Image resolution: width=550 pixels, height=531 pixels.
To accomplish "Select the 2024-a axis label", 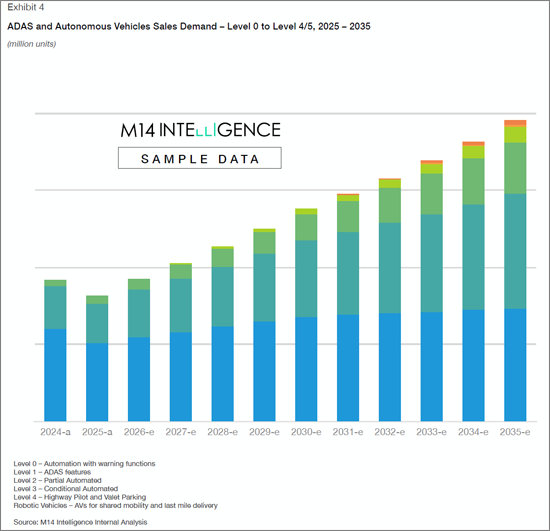I will [55, 432].
